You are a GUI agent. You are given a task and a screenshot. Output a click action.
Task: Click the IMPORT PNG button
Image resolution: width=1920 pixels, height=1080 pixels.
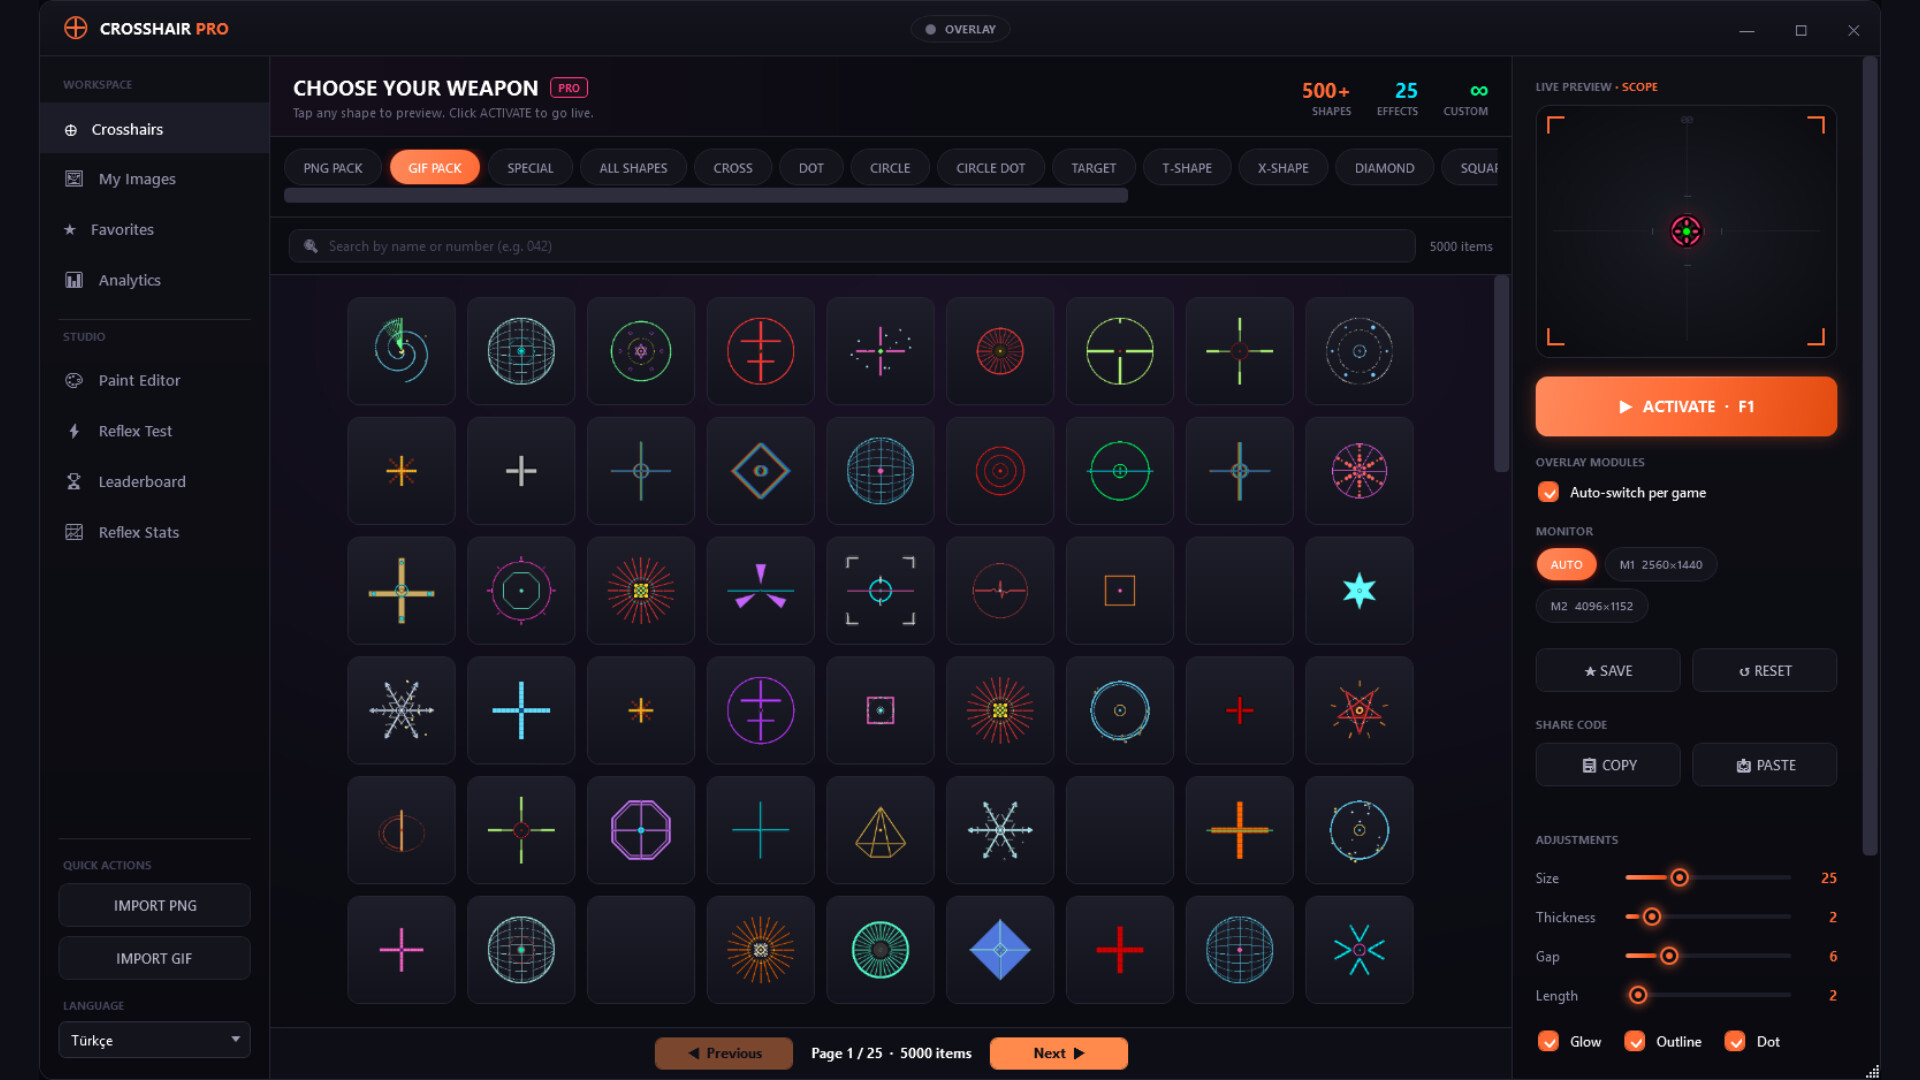154,905
